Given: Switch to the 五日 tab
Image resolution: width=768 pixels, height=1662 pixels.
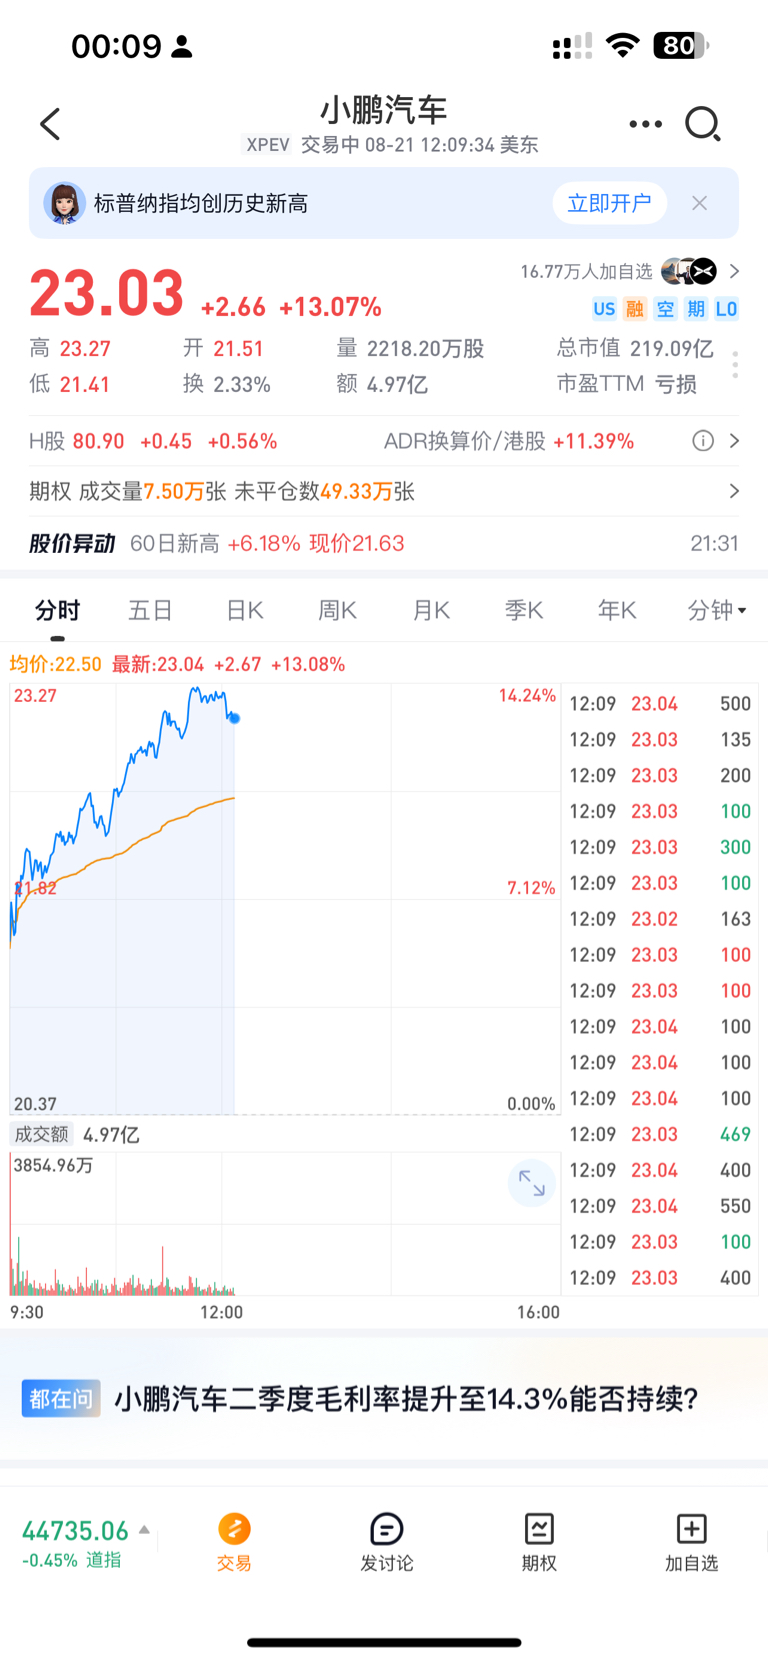Looking at the screenshot, I should coord(151,610).
